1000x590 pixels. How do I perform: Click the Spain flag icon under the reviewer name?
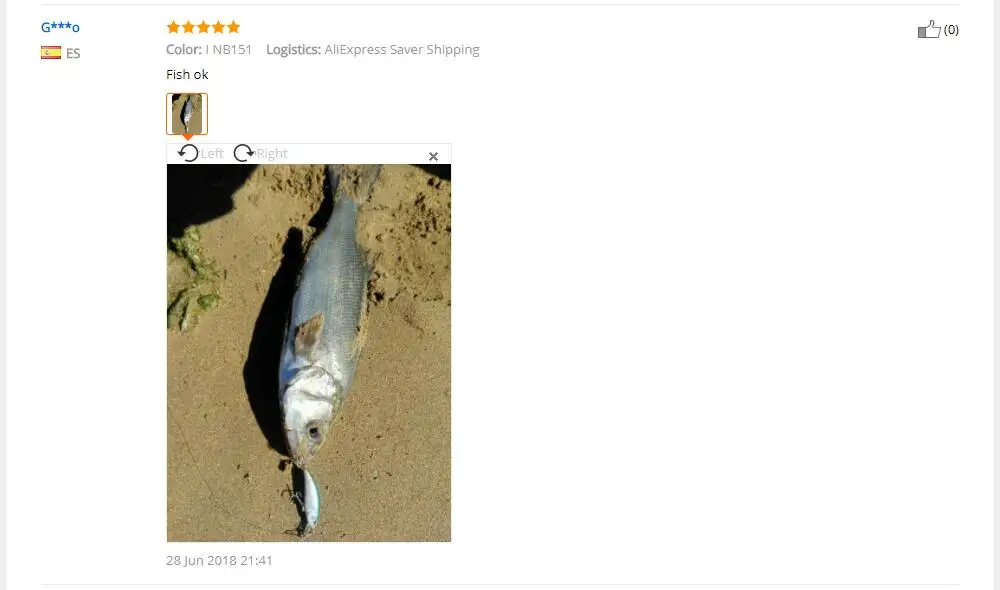click(x=51, y=53)
